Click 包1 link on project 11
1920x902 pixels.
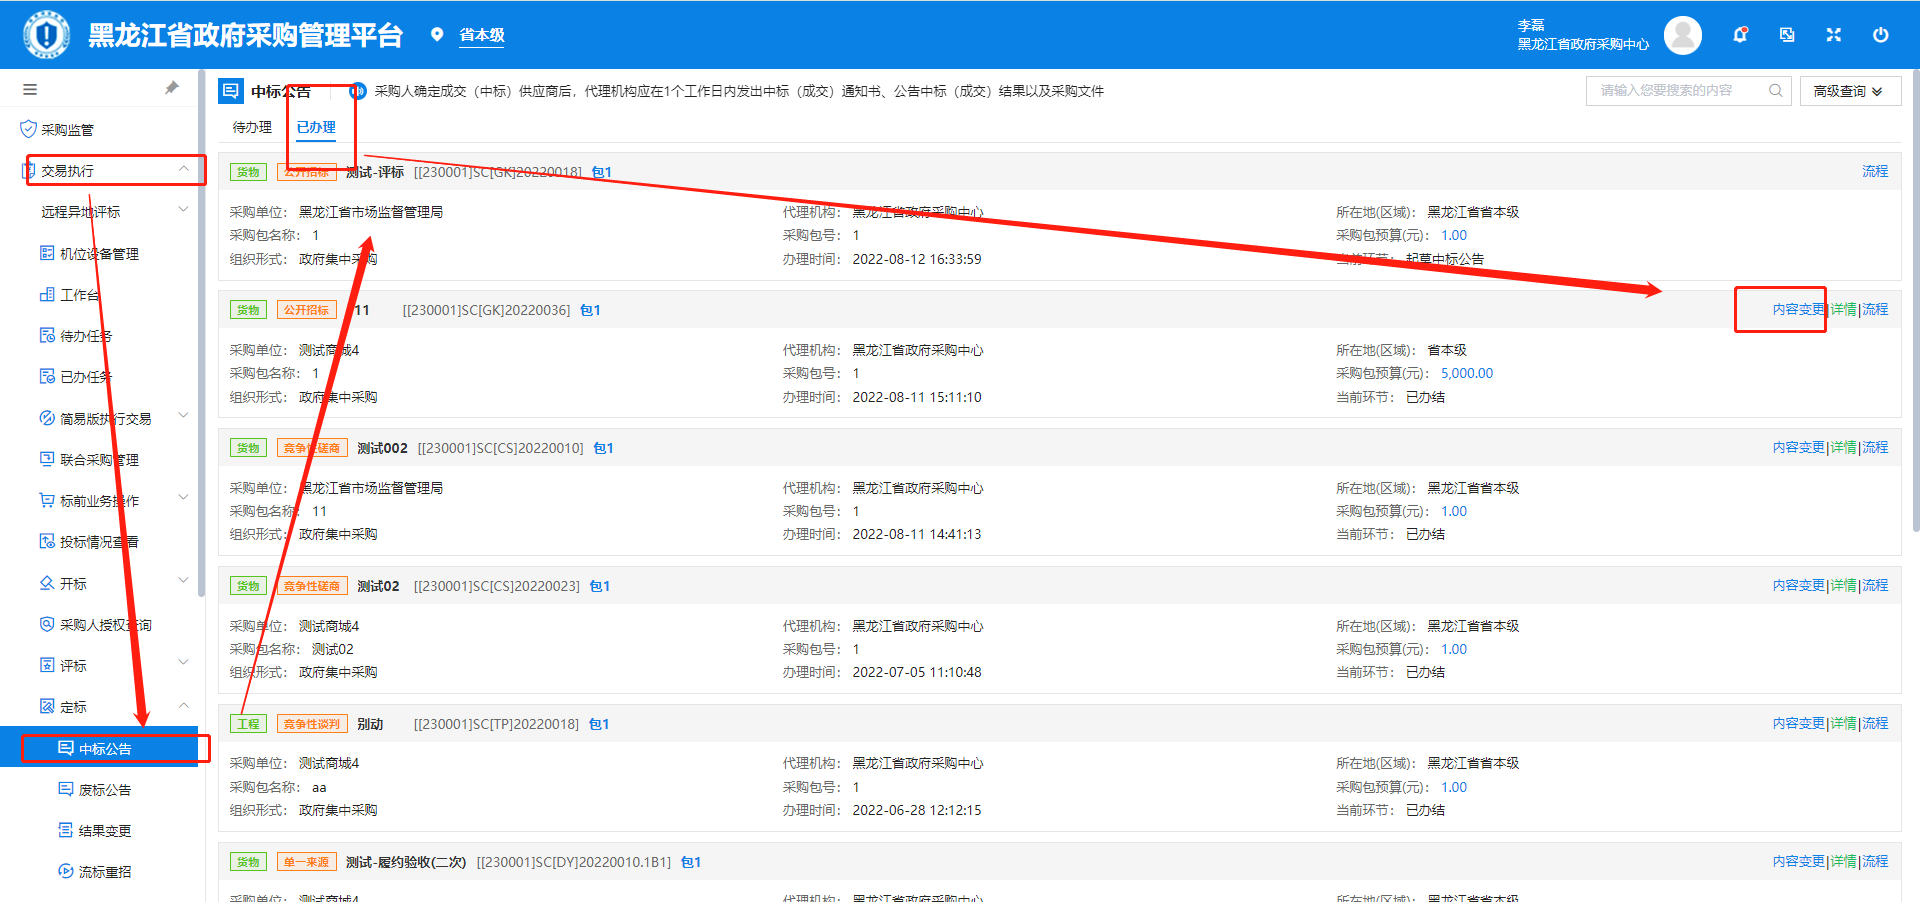point(590,310)
